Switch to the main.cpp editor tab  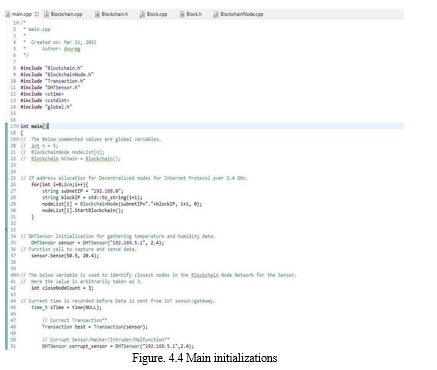click(21, 14)
